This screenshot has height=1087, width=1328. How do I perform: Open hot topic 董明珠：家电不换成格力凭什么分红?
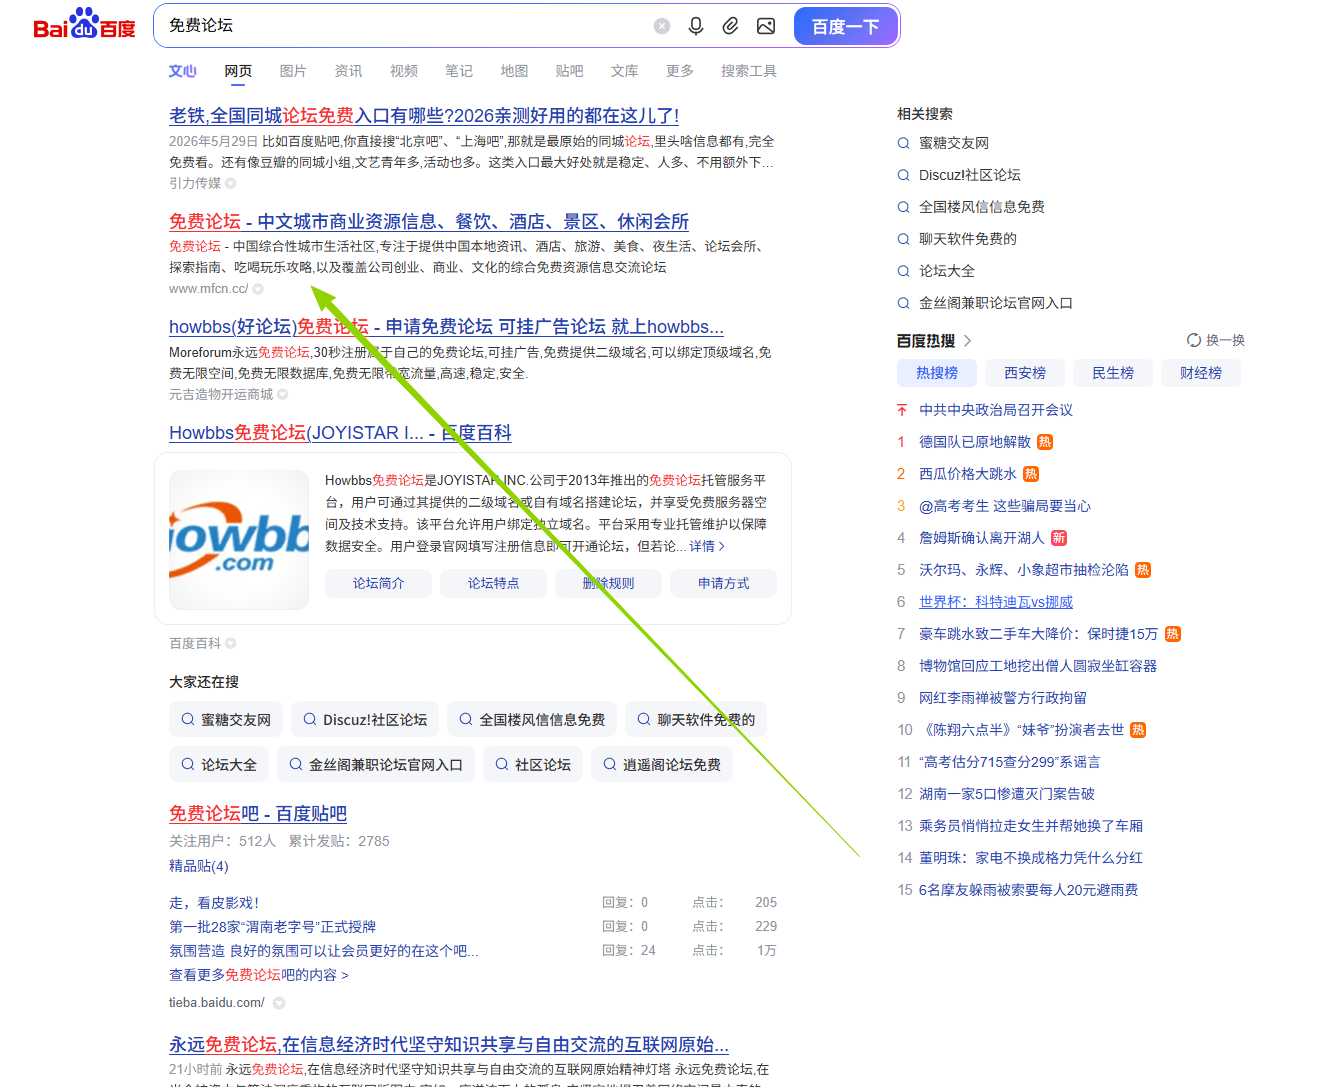point(1031,858)
